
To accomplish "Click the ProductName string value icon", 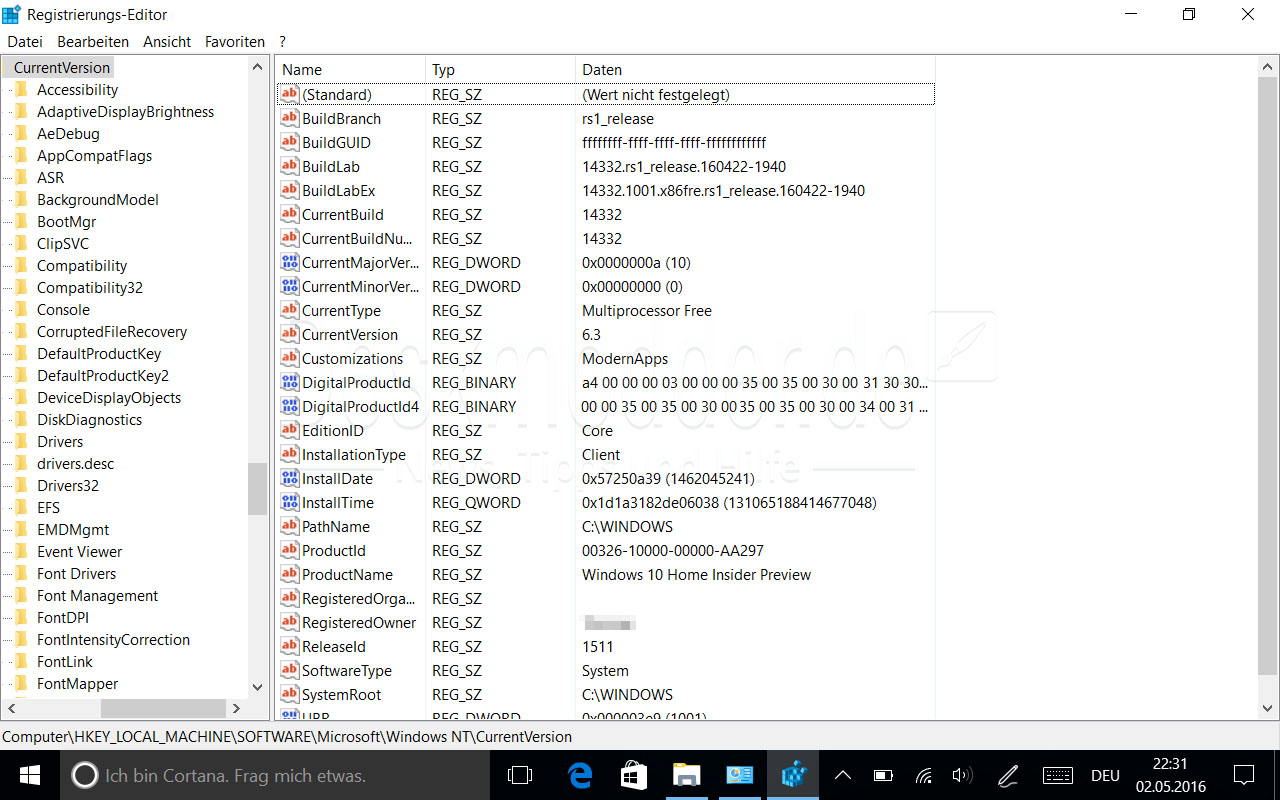I will [x=290, y=574].
